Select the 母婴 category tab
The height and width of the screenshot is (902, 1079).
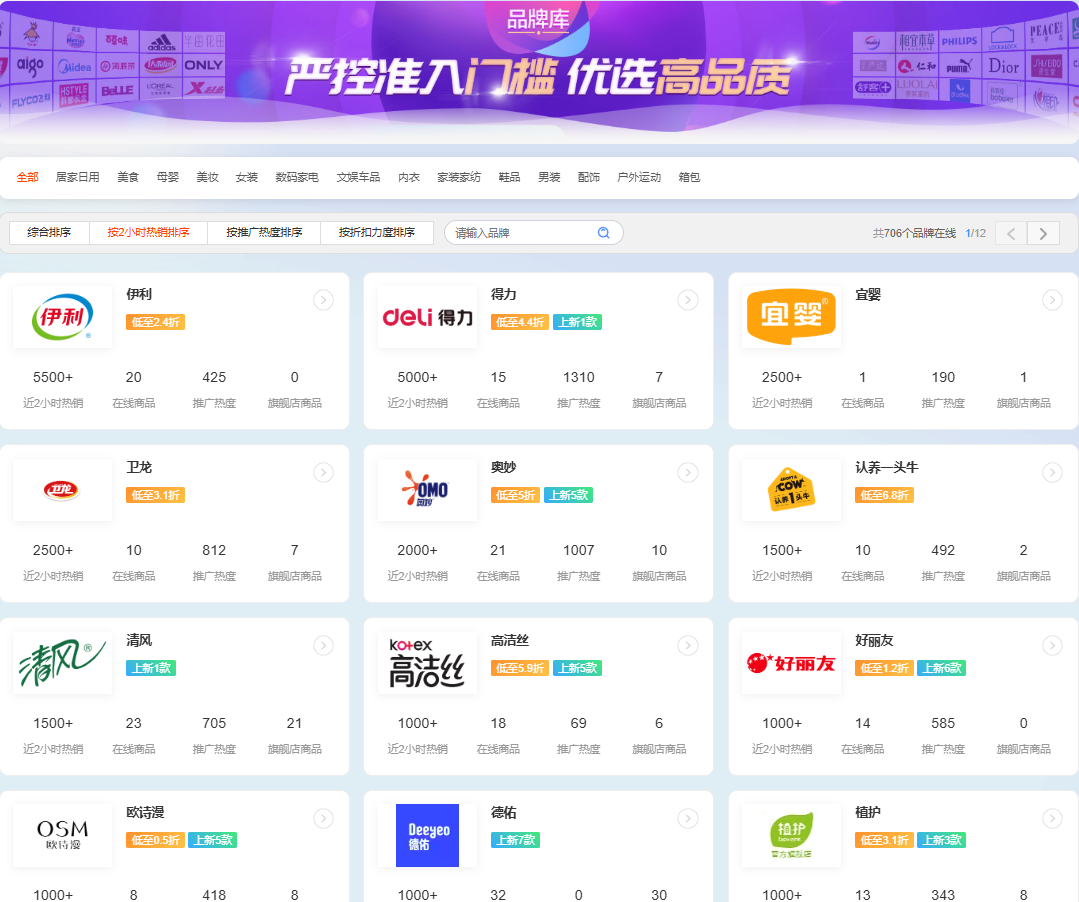point(167,178)
